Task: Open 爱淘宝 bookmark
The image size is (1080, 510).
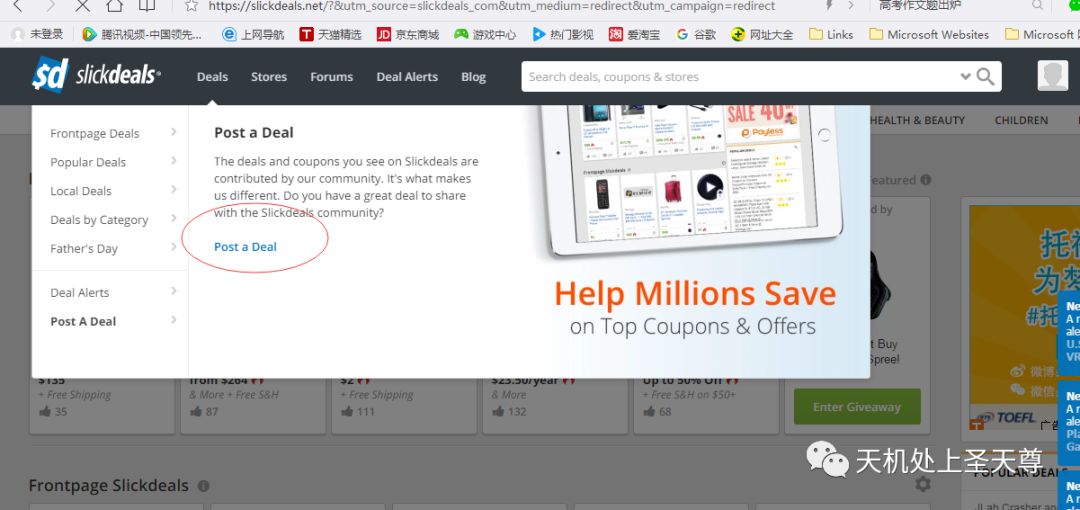Action: 634,34
